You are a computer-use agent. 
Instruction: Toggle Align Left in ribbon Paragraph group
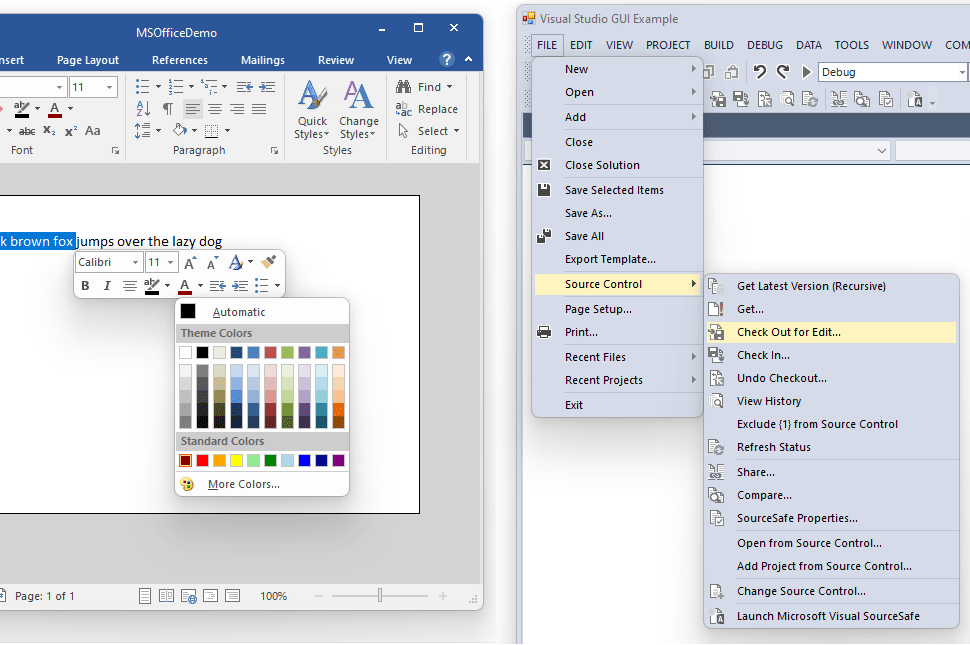(x=192, y=109)
